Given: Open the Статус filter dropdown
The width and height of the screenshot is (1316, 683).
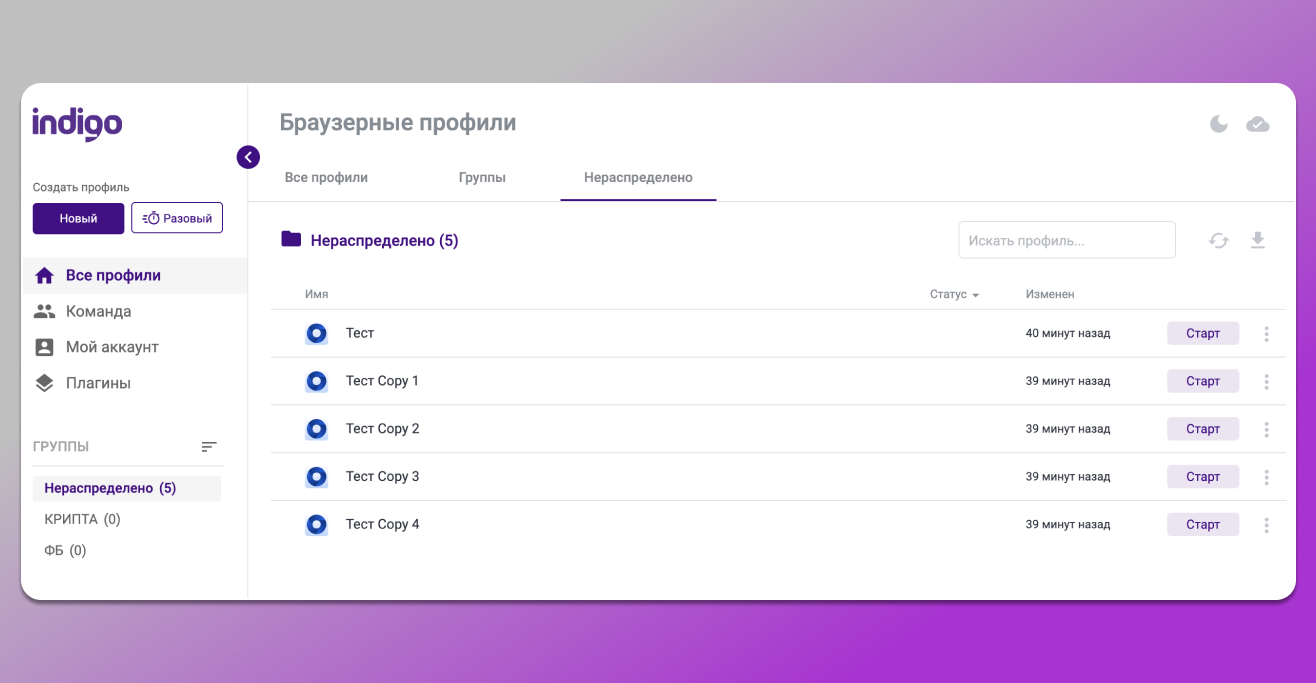Looking at the screenshot, I should click(952, 294).
